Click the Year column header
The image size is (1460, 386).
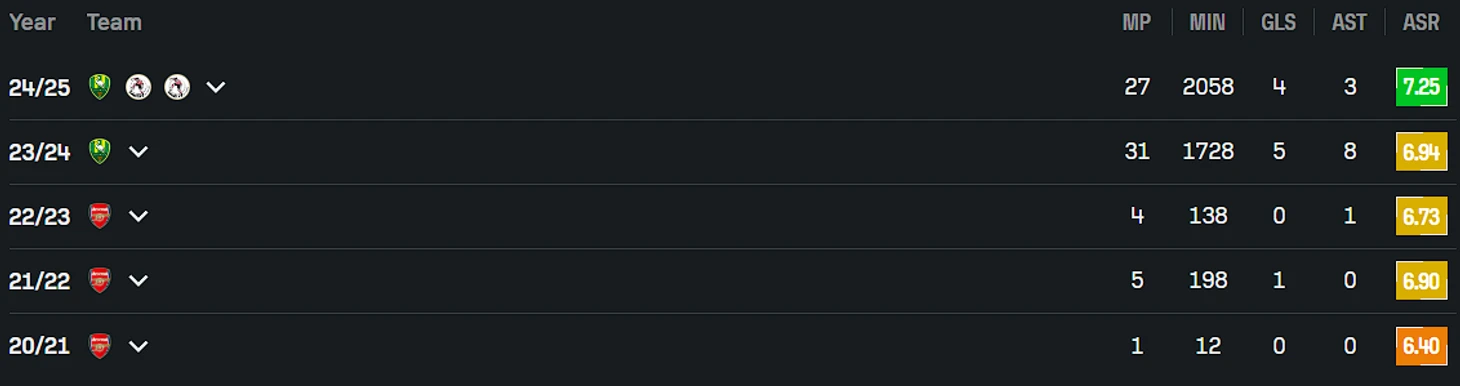pos(32,22)
